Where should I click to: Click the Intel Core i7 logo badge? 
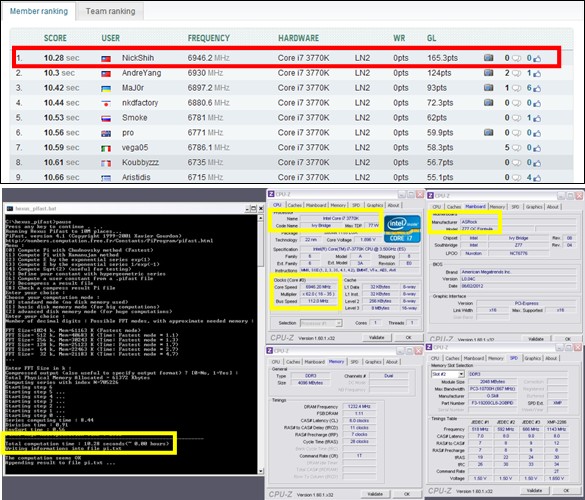click(402, 229)
